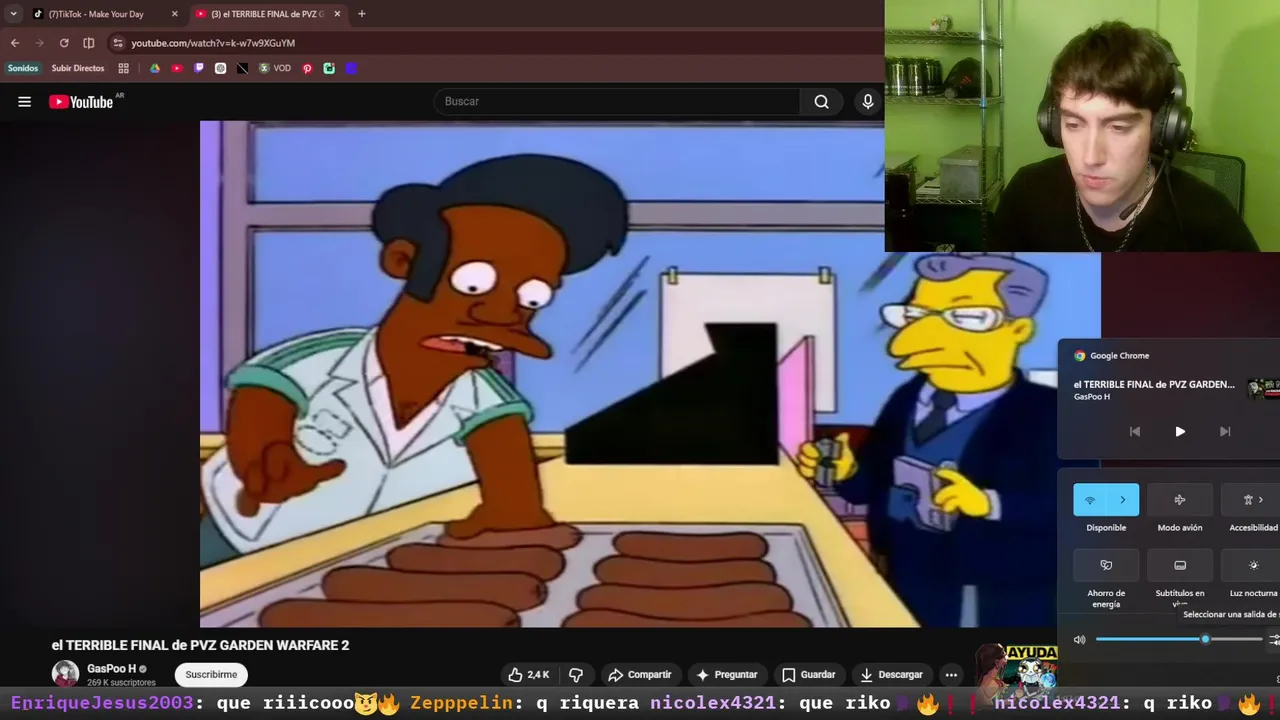Open the VOD bookmark

[x=275, y=68]
